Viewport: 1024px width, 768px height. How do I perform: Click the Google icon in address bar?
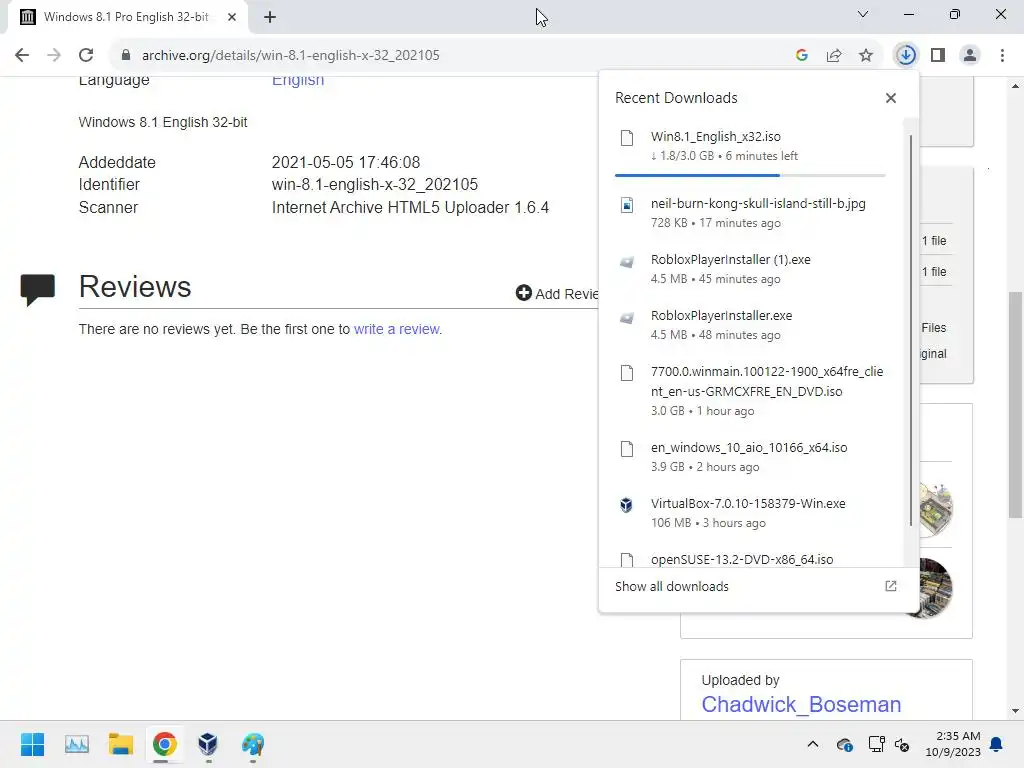[802, 56]
